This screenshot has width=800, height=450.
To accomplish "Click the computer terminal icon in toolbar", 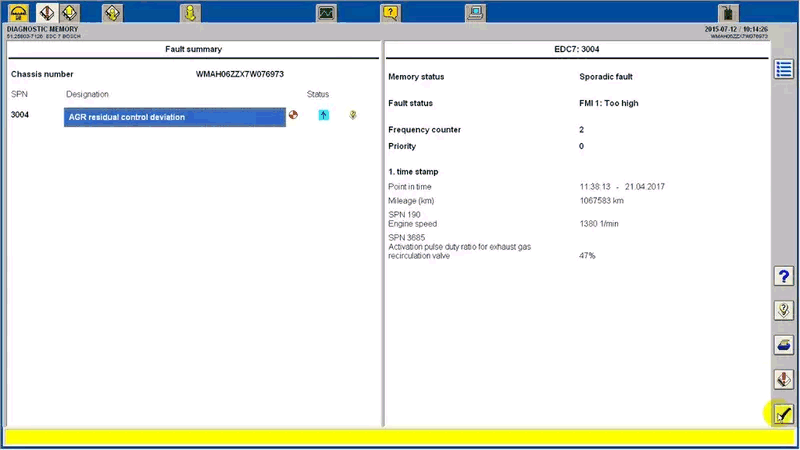I will click(x=476, y=13).
